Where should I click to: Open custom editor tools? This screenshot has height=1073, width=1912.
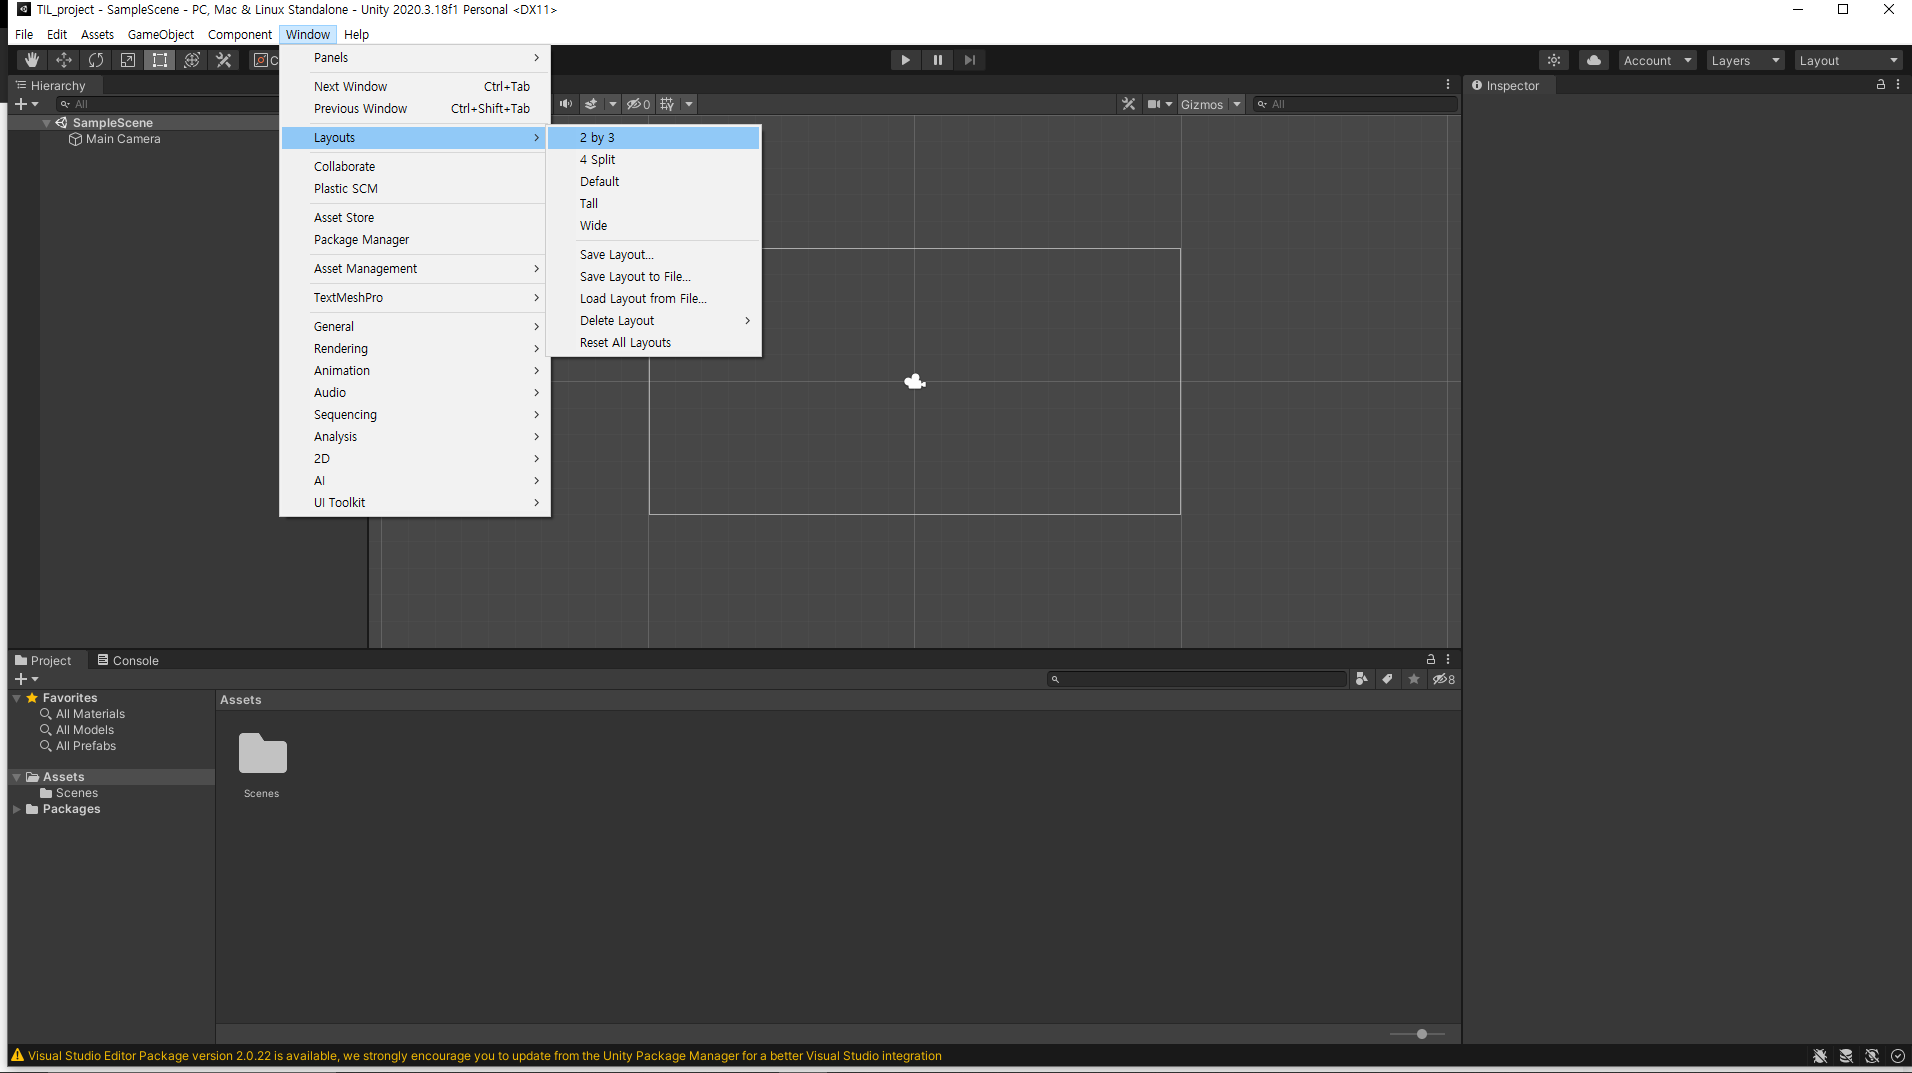tap(224, 60)
